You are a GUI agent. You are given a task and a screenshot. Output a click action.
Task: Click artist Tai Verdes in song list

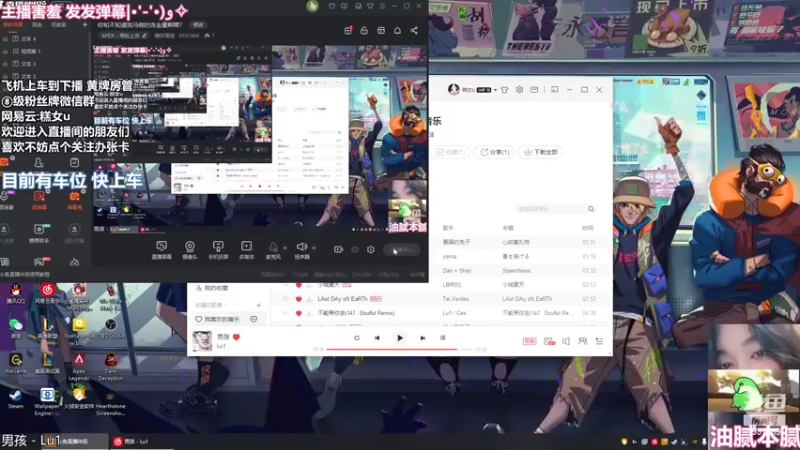pyautogui.click(x=455, y=299)
